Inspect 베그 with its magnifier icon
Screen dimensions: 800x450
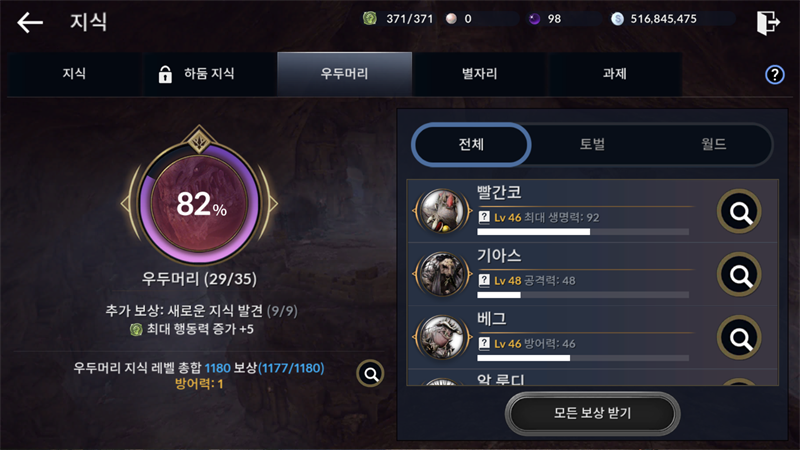739,338
